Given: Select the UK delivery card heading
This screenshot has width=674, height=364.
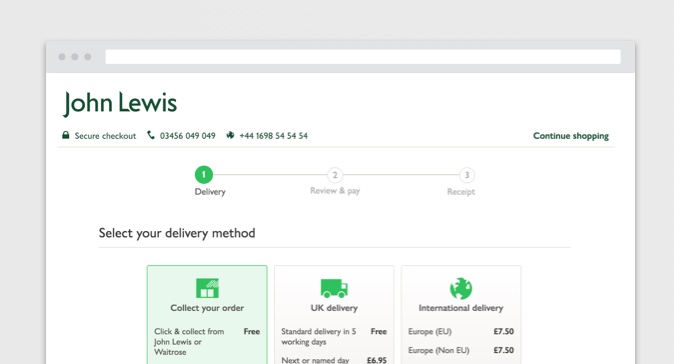Looking at the screenshot, I should coord(334,308).
